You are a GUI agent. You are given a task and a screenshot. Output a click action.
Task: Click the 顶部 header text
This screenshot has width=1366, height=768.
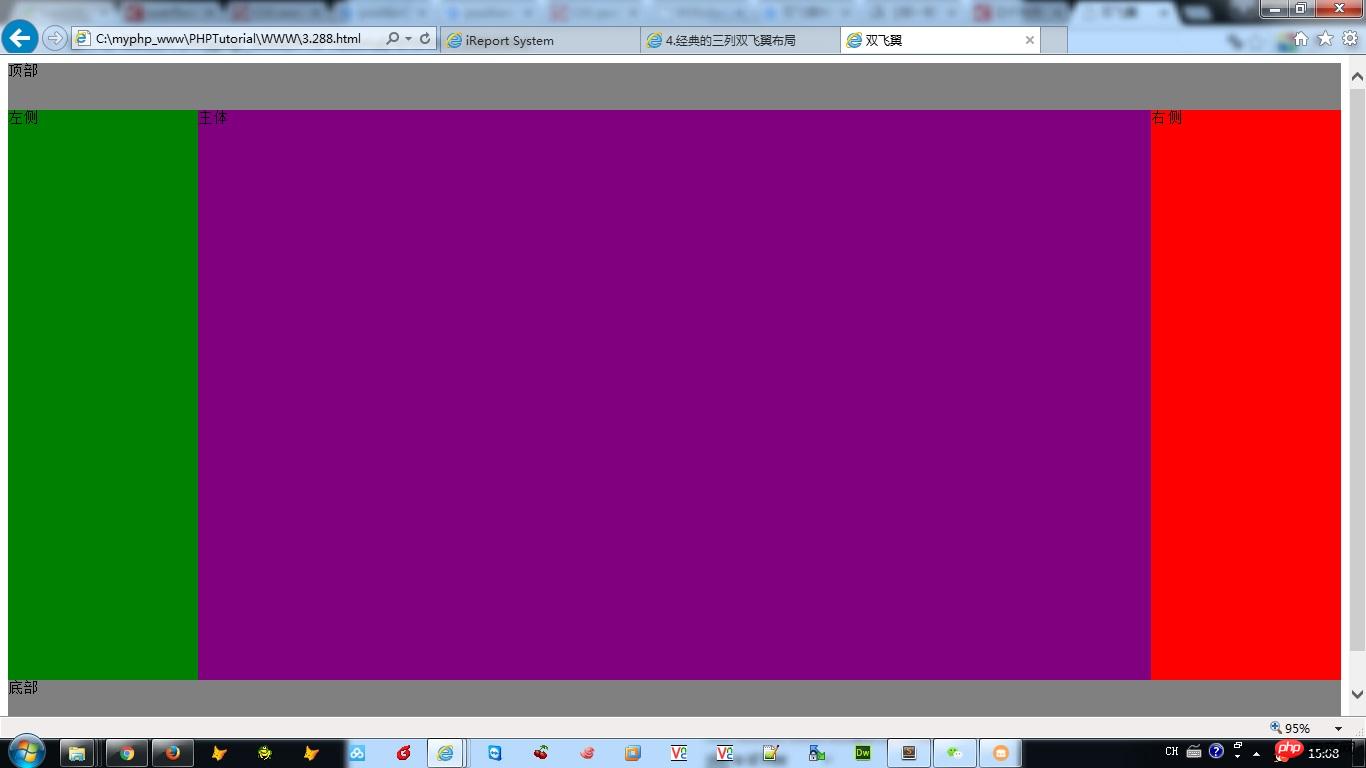tap(23, 71)
